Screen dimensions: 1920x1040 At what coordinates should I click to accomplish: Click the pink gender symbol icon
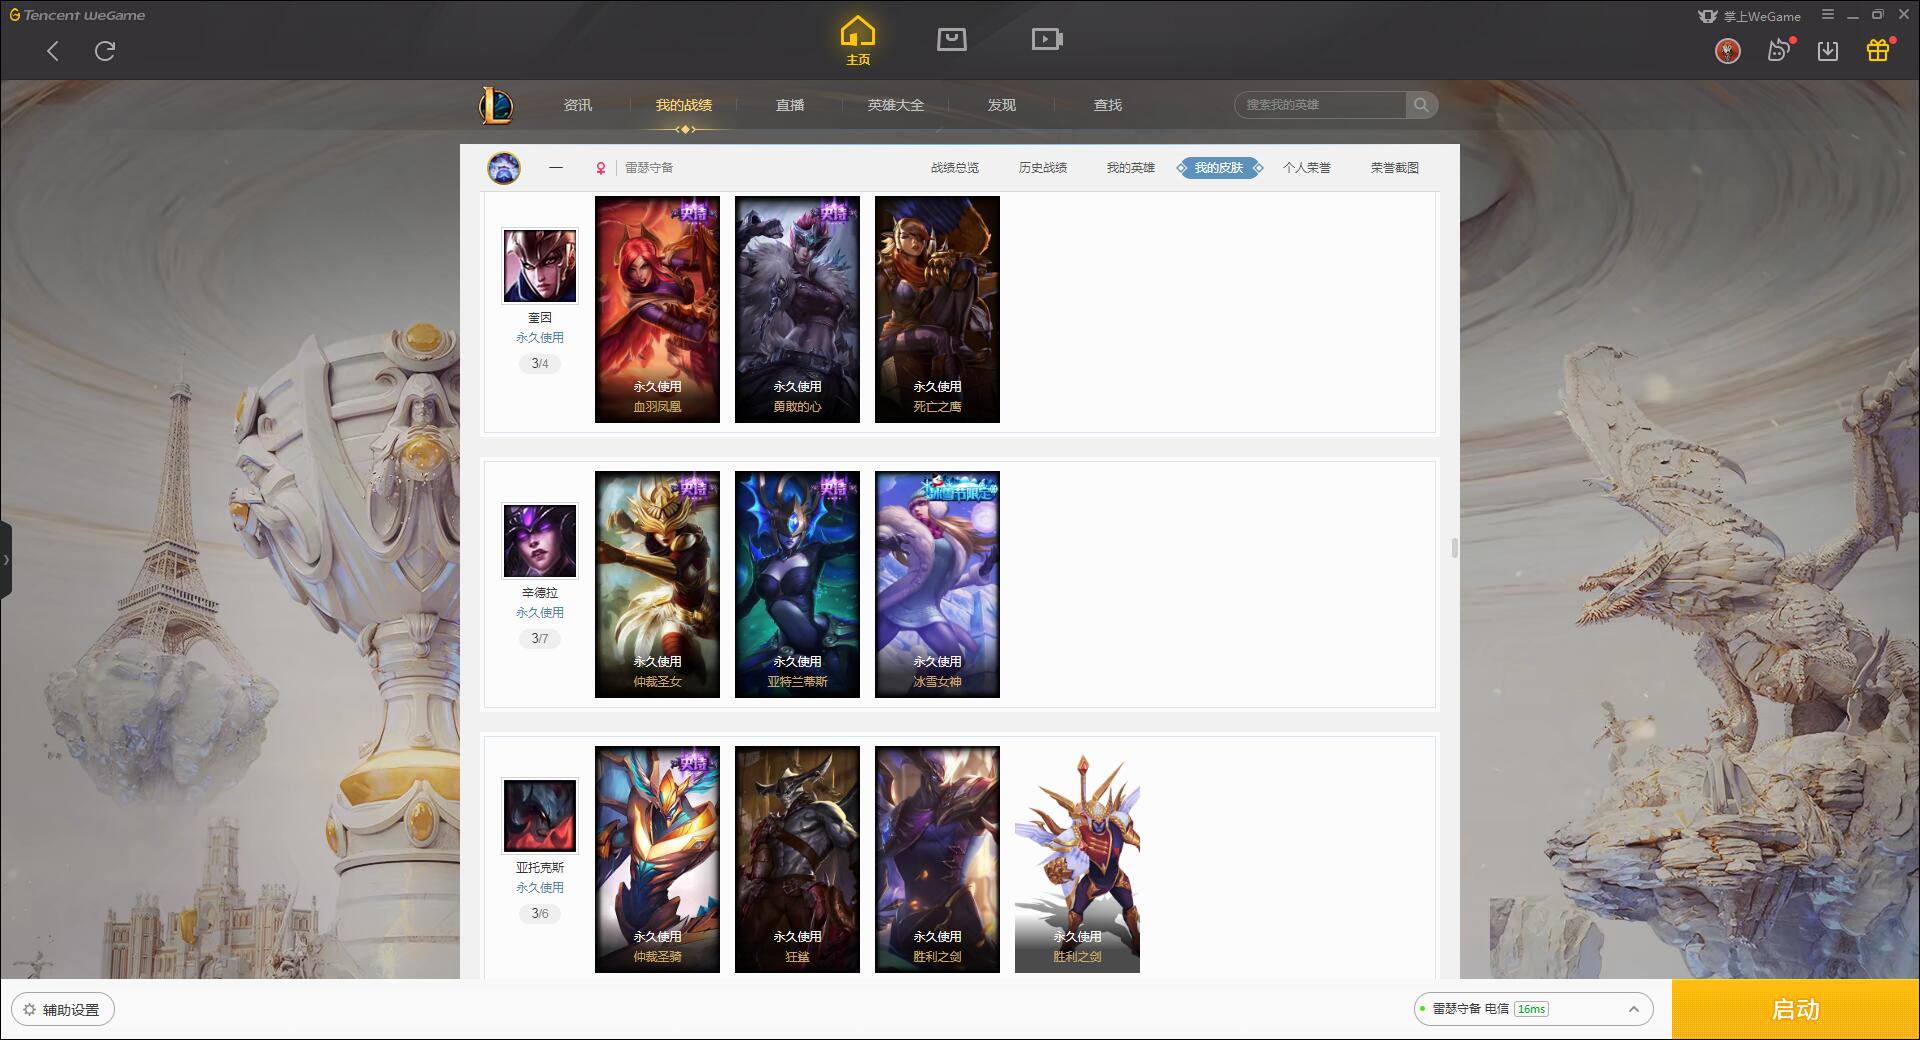click(x=601, y=168)
